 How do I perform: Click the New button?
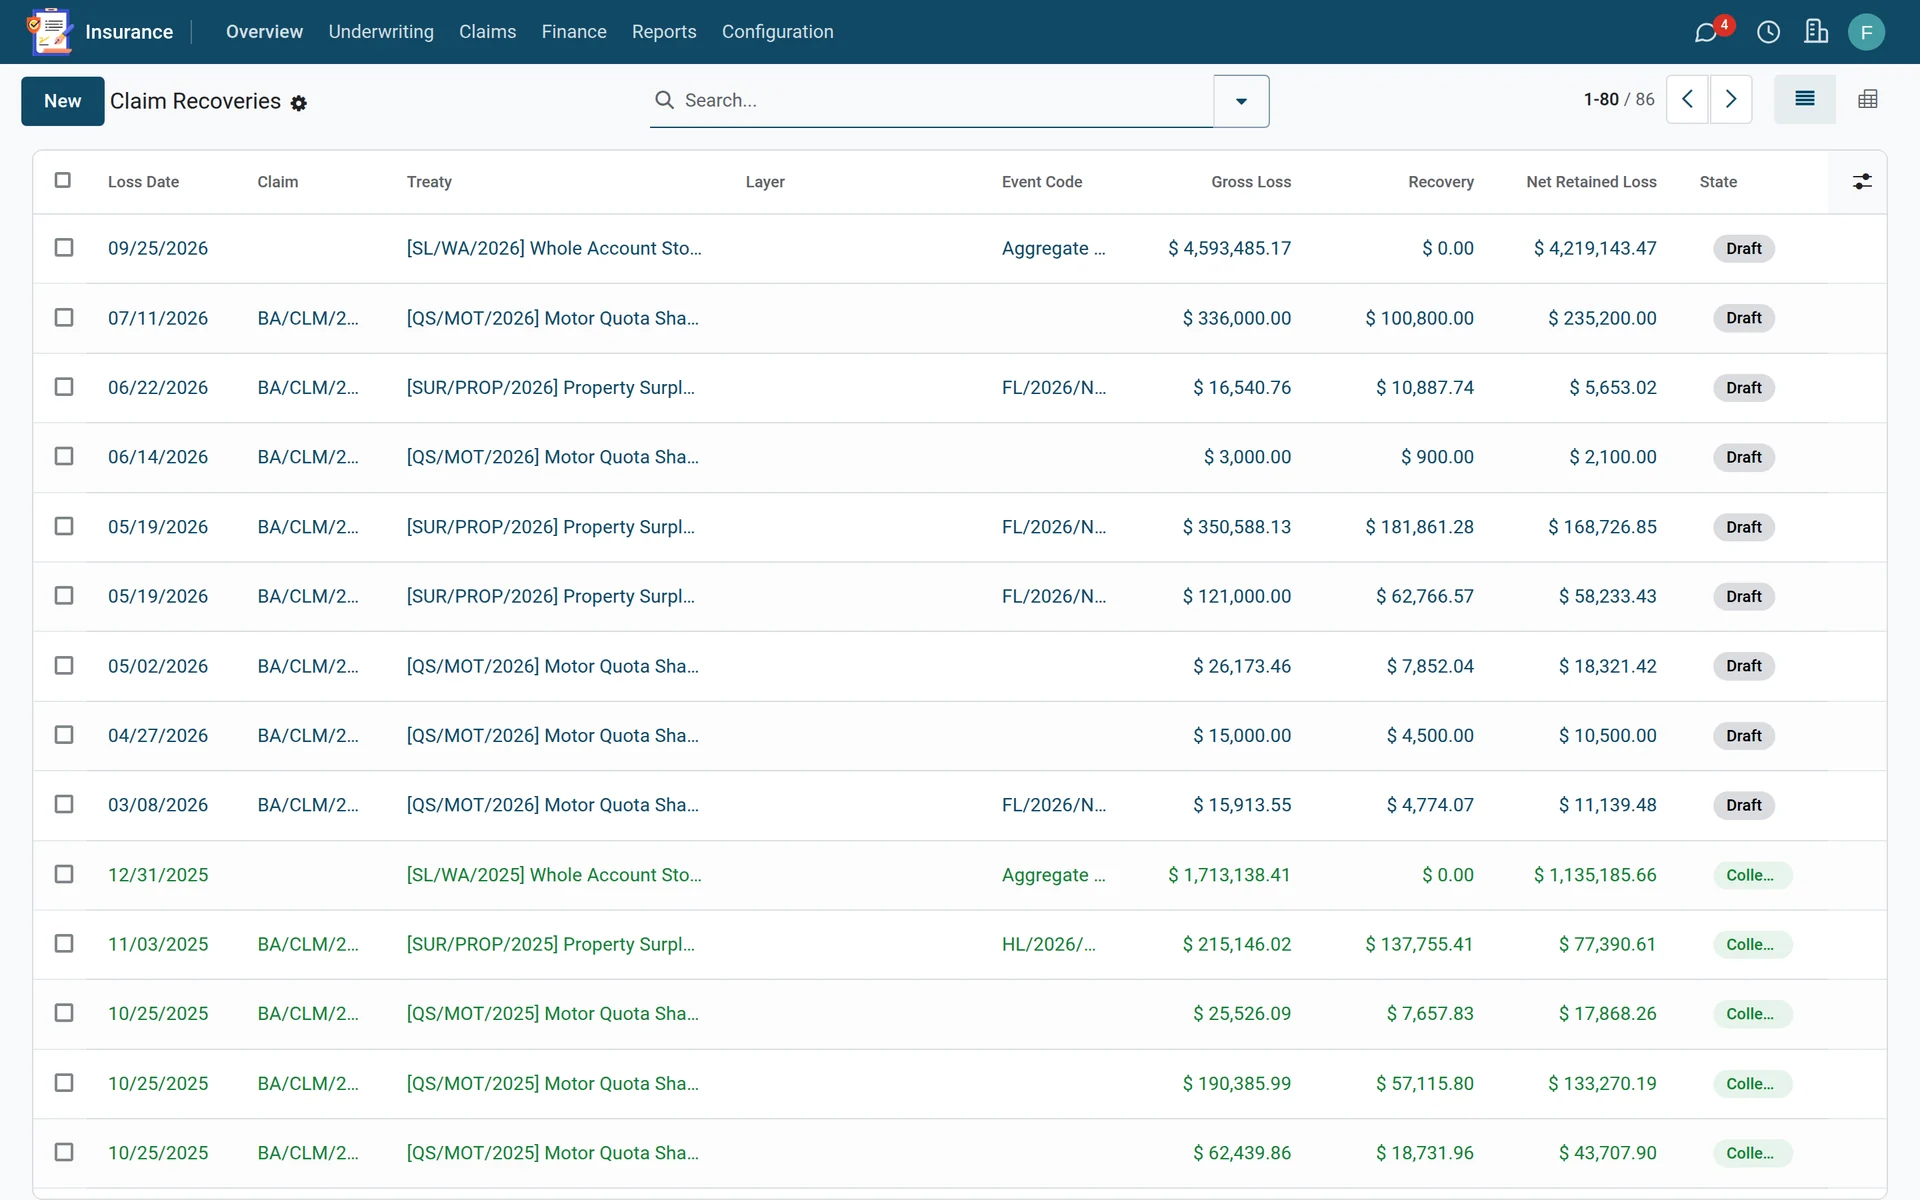(62, 101)
